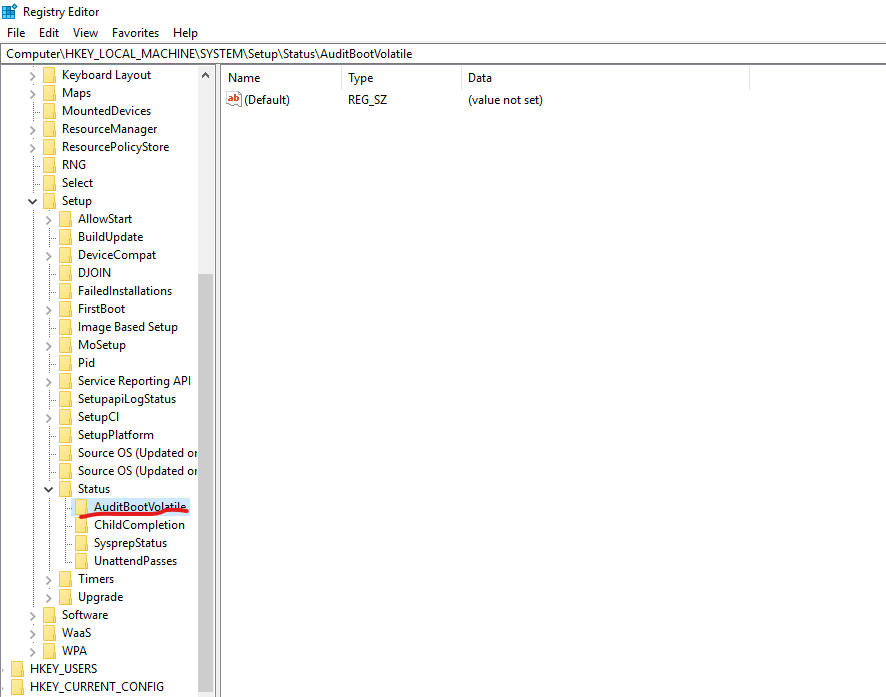The width and height of the screenshot is (886, 697).
Task: Click the registry path address bar
Action: [443, 54]
